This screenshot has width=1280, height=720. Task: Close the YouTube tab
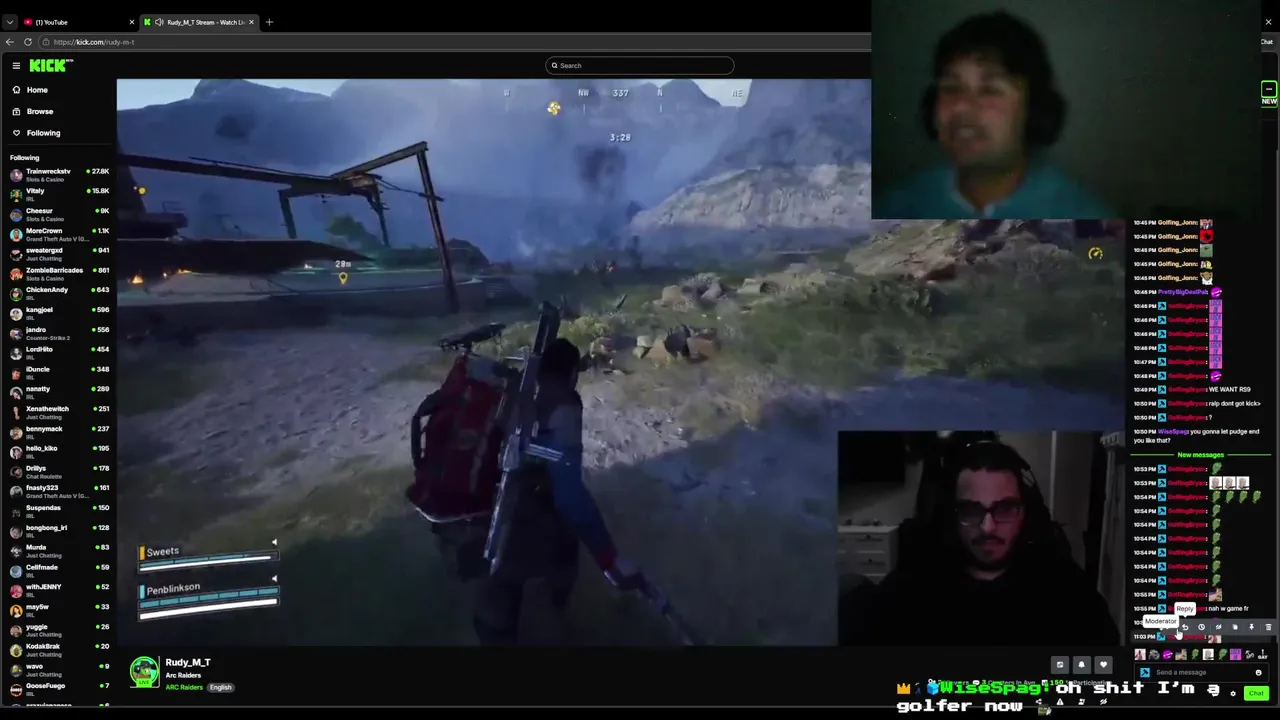coord(132,22)
